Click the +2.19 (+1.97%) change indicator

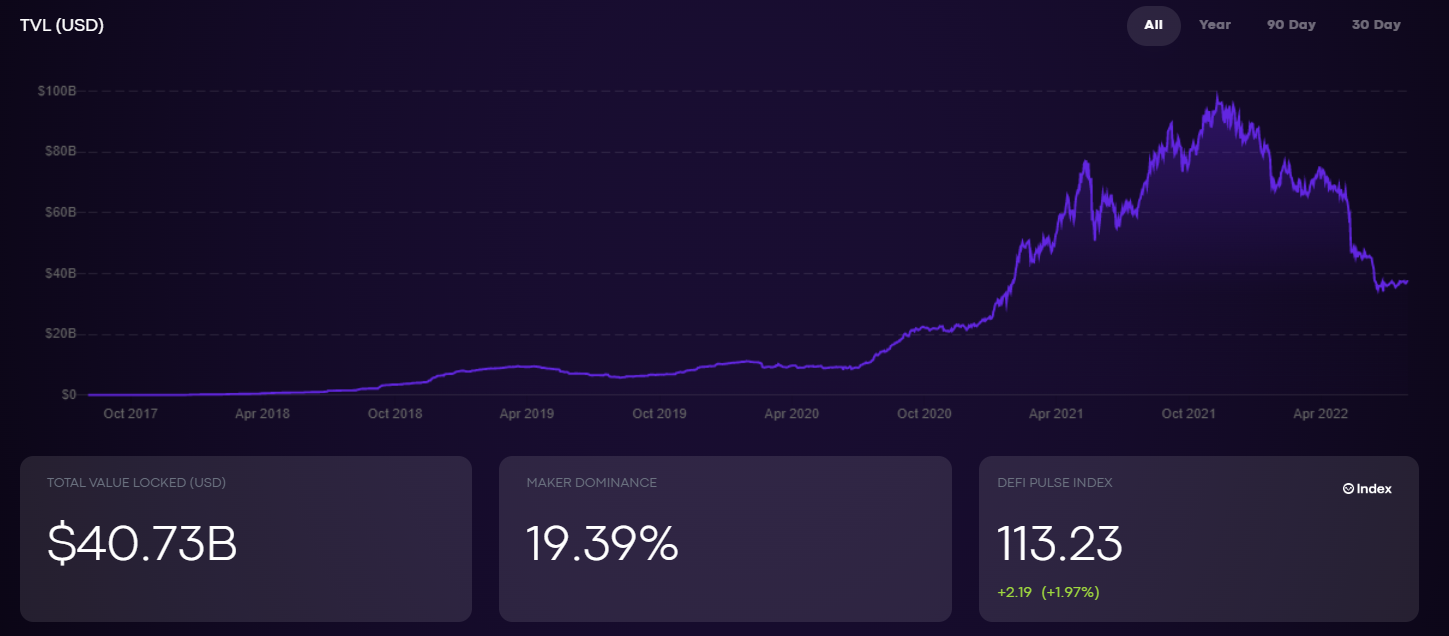pos(1048,592)
